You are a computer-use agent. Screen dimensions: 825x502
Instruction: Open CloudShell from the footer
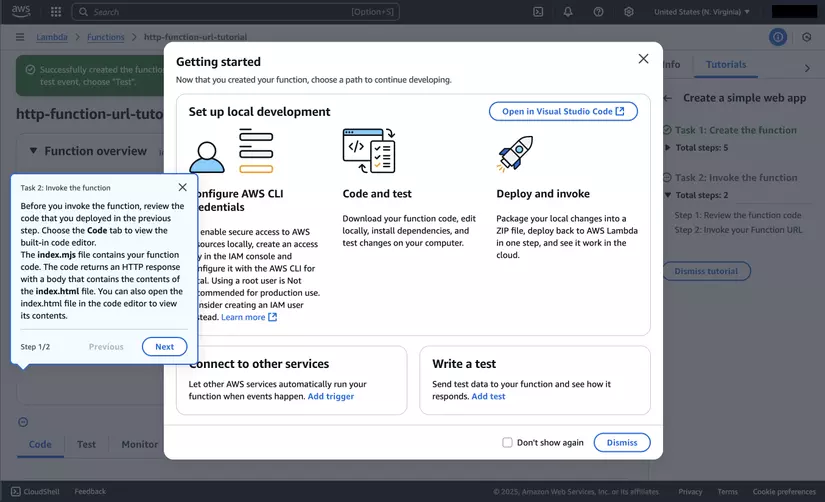click(x=35, y=491)
